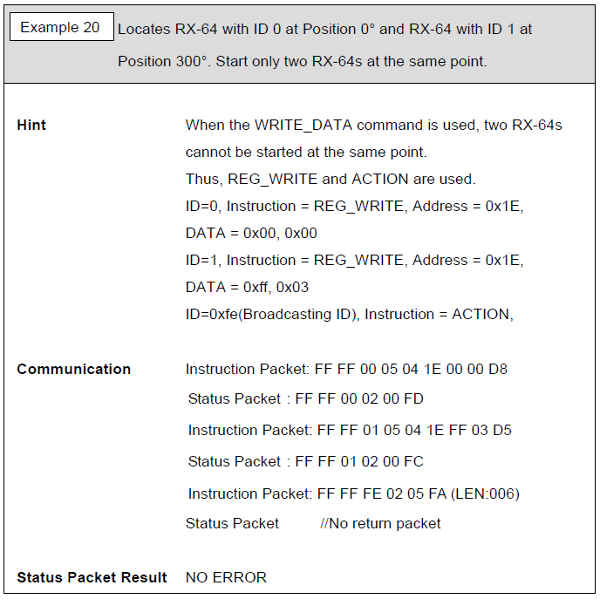This screenshot has height=599, width=600.
Task: Click the DATA = 0x00, 0x00 line
Action: click(251, 233)
